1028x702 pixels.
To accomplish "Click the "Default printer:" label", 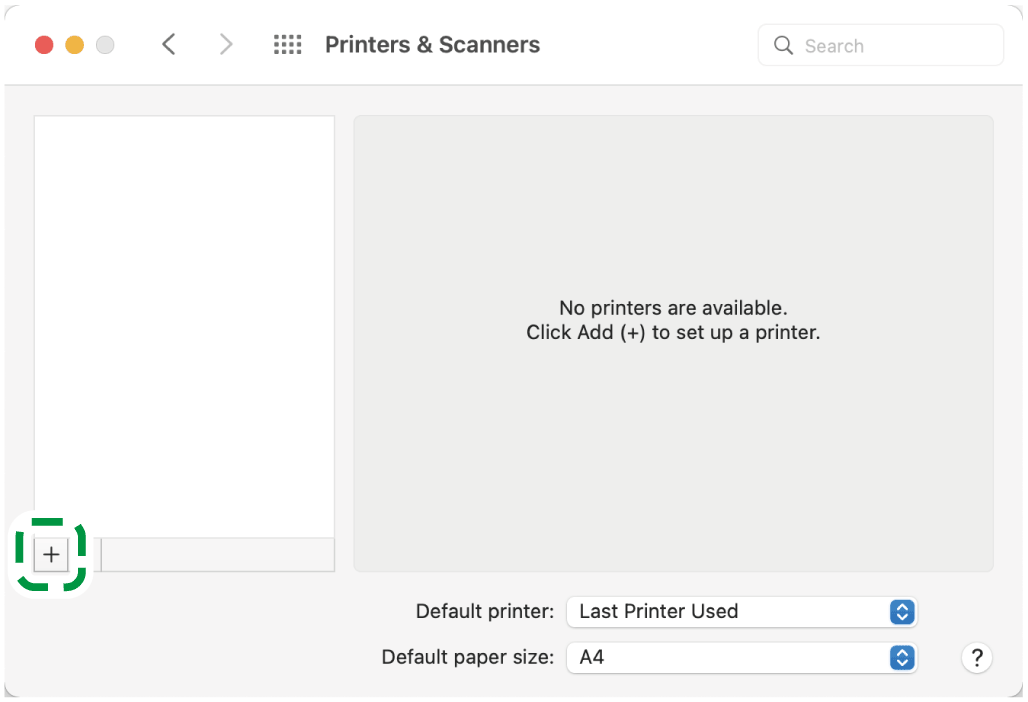I will coord(484,611).
